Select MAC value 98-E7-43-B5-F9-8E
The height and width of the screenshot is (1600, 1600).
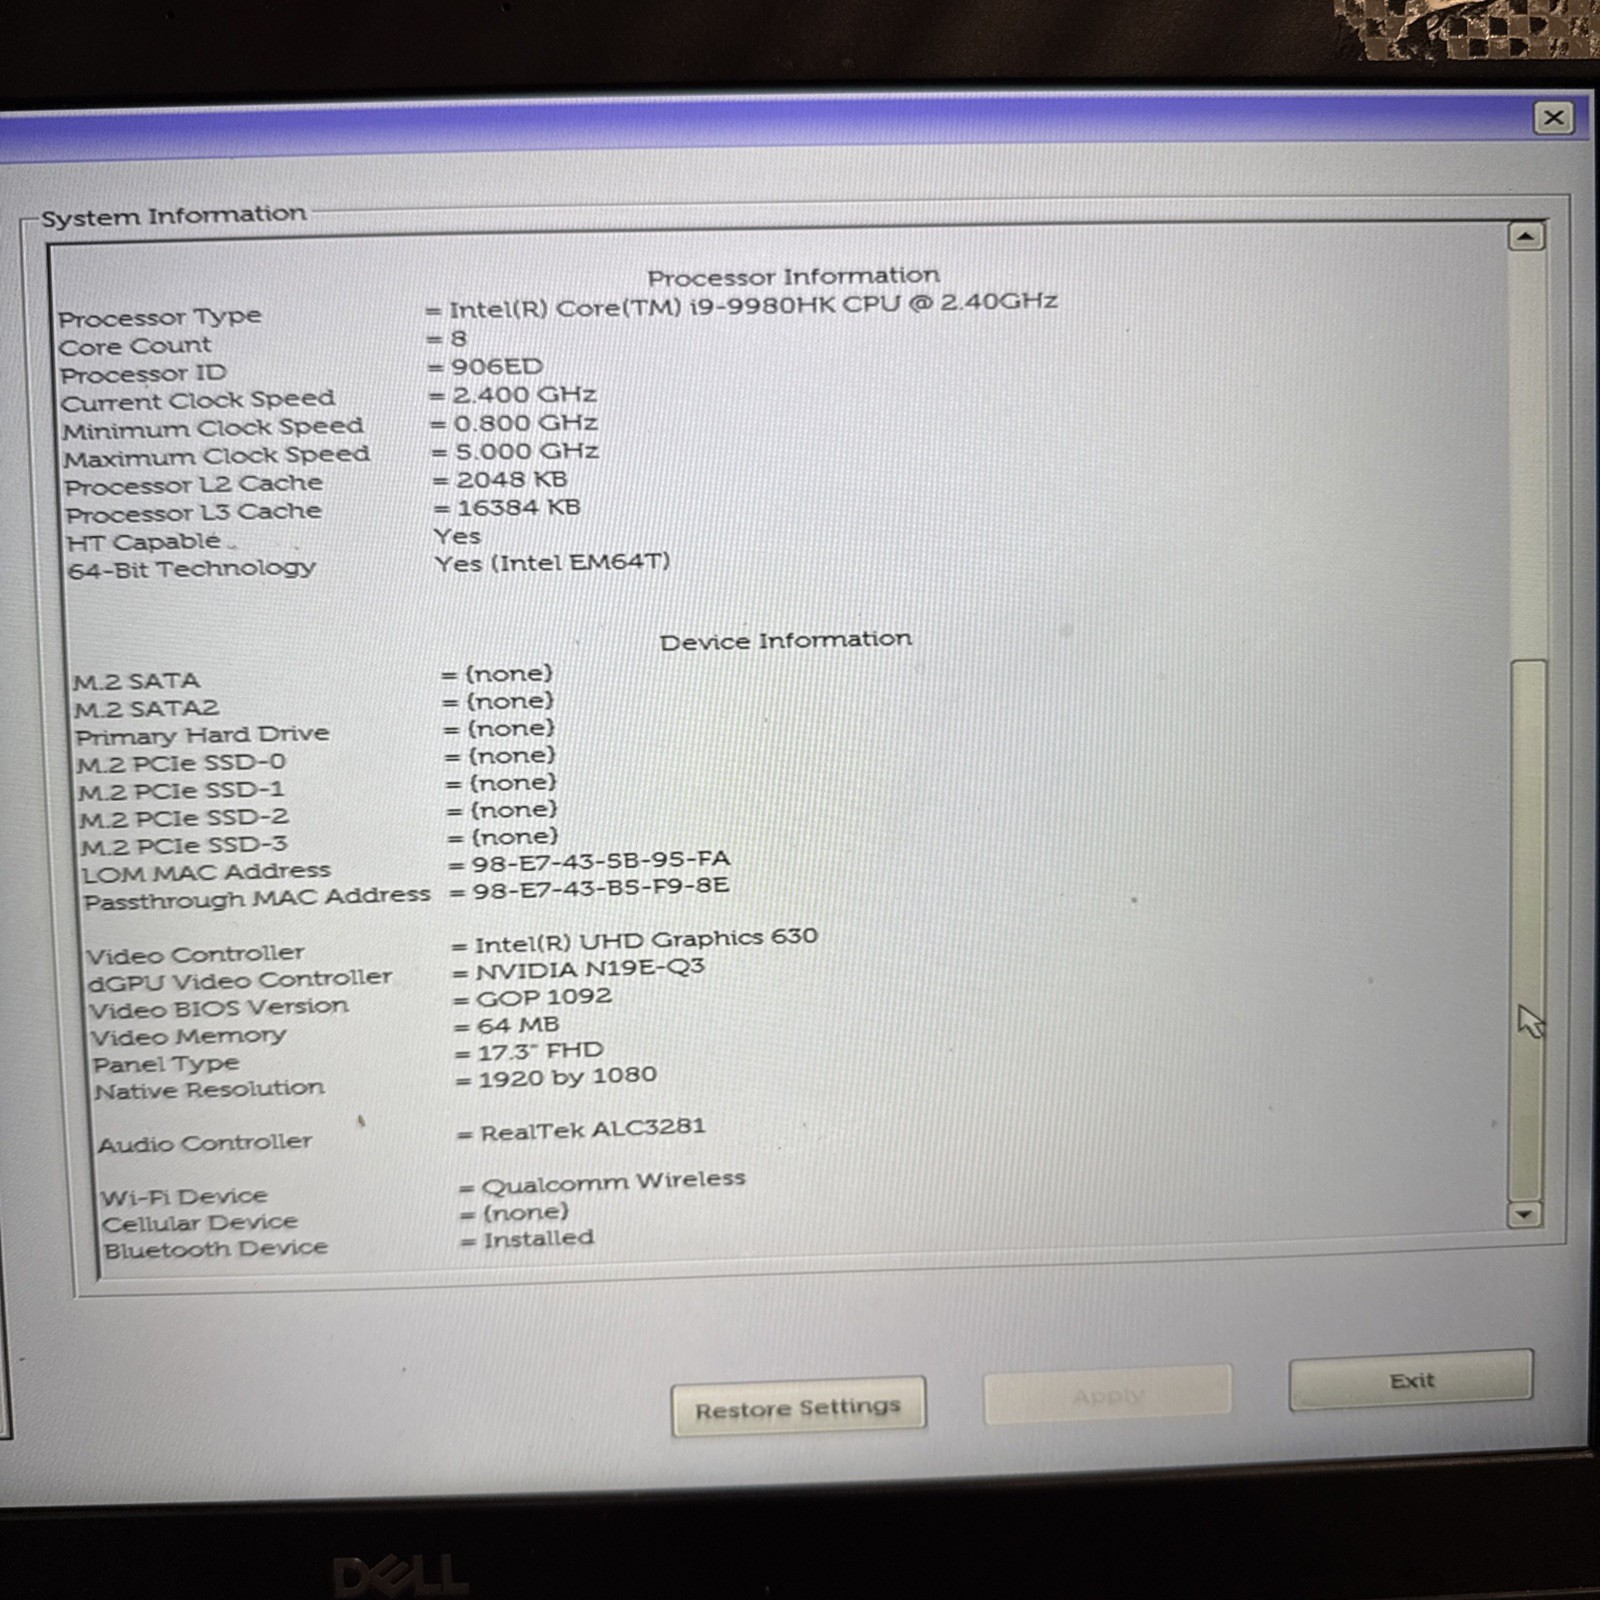tap(600, 887)
